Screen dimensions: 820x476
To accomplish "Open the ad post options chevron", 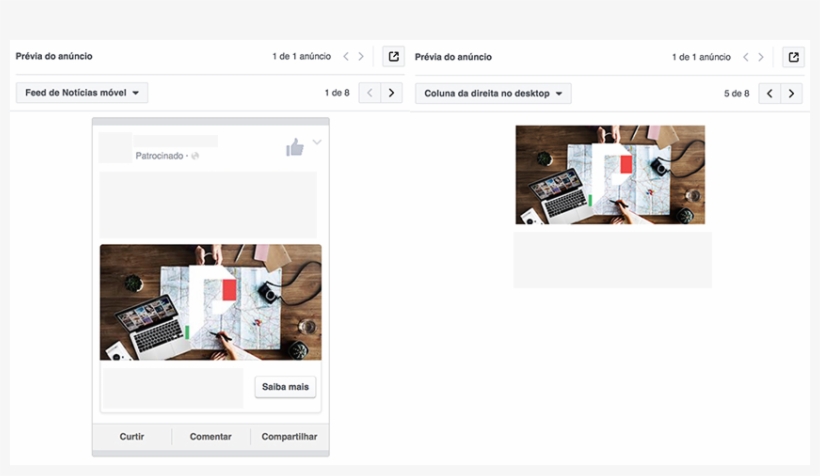I will (x=317, y=143).
